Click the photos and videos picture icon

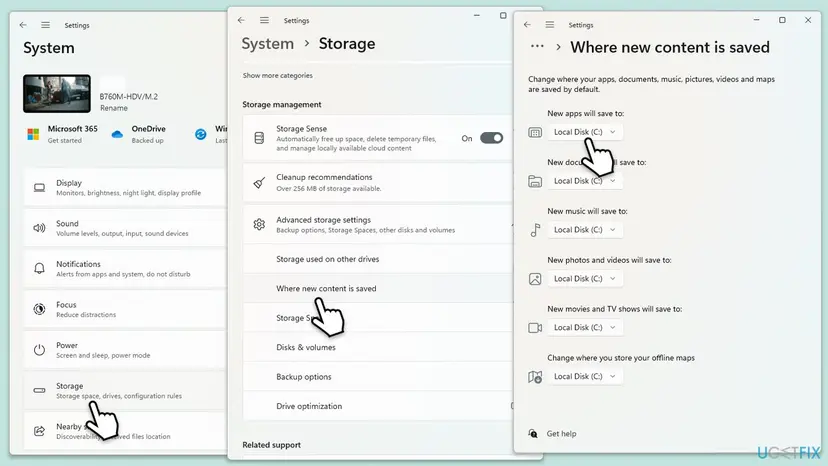(535, 279)
